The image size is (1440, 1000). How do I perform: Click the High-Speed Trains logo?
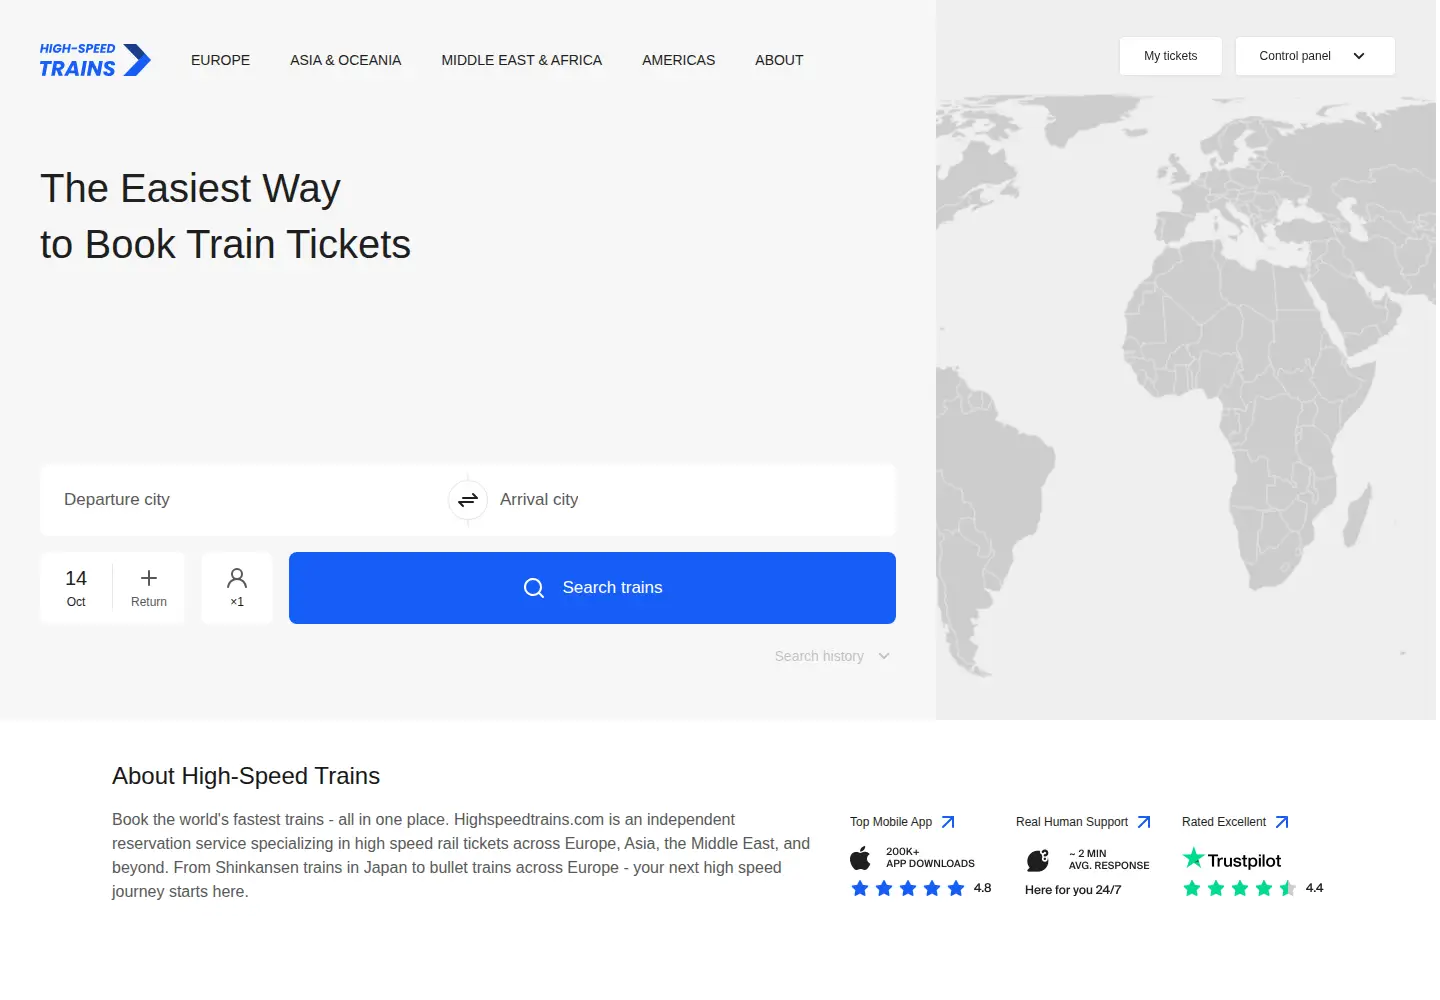point(95,60)
